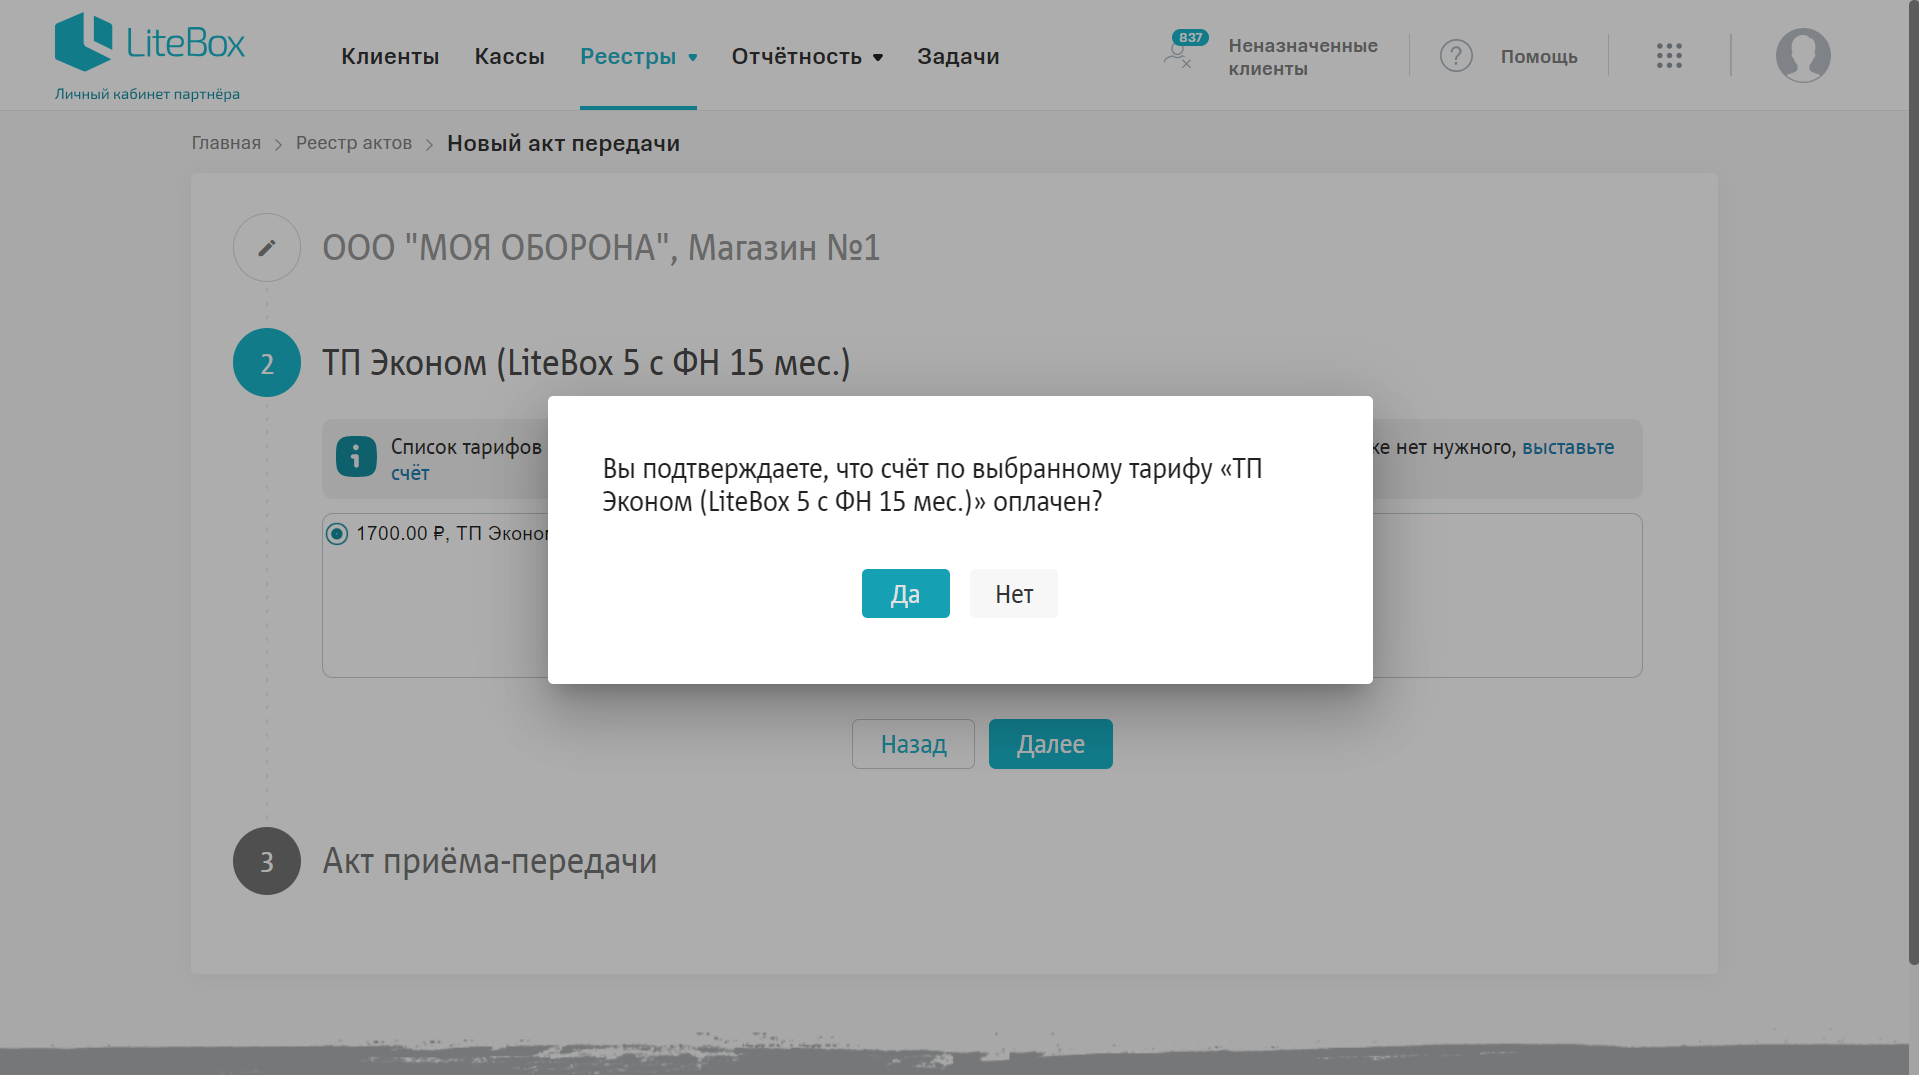
Task: Click the ООО "МОЯ ОБОРОНА", Магазин №1 heading
Action: click(601, 248)
